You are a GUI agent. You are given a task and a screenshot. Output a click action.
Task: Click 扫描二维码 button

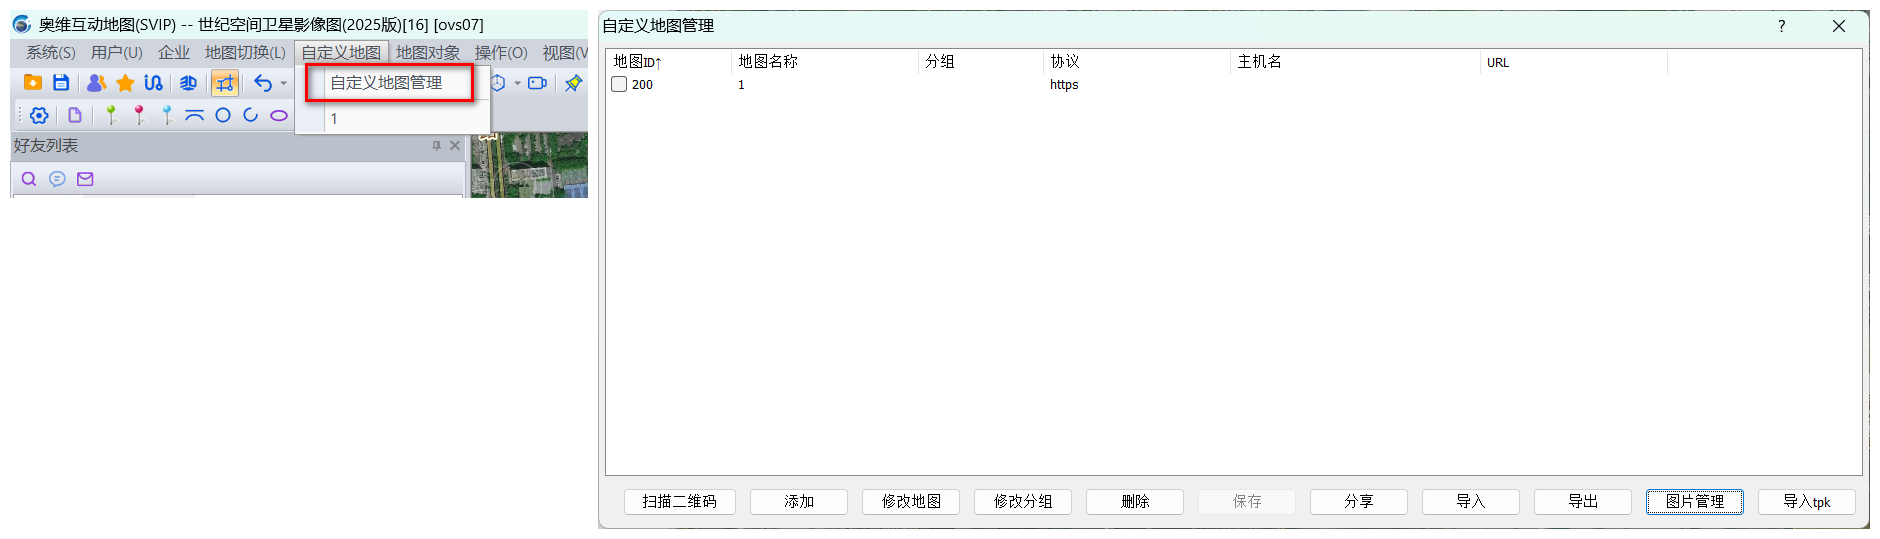[x=680, y=502]
